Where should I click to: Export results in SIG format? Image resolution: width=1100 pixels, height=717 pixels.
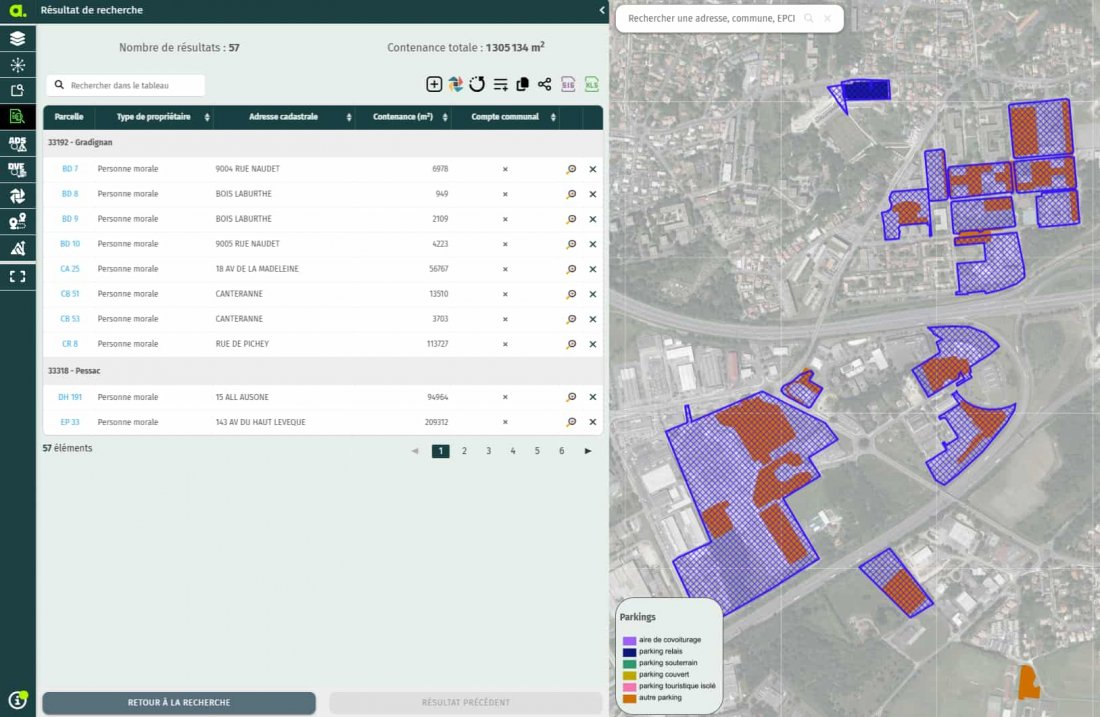pos(568,85)
